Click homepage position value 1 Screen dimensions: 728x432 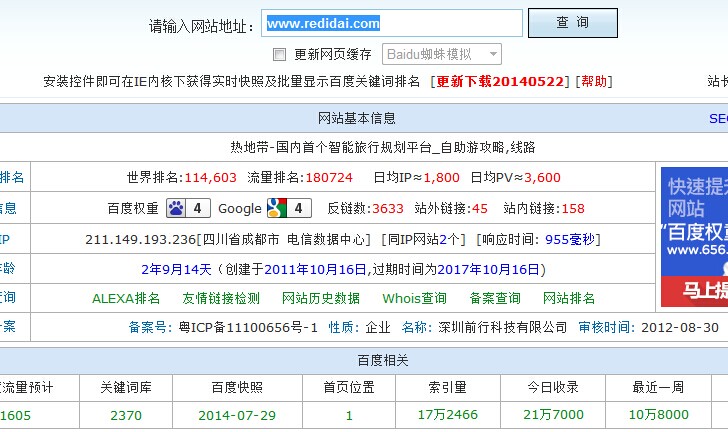pos(349,415)
